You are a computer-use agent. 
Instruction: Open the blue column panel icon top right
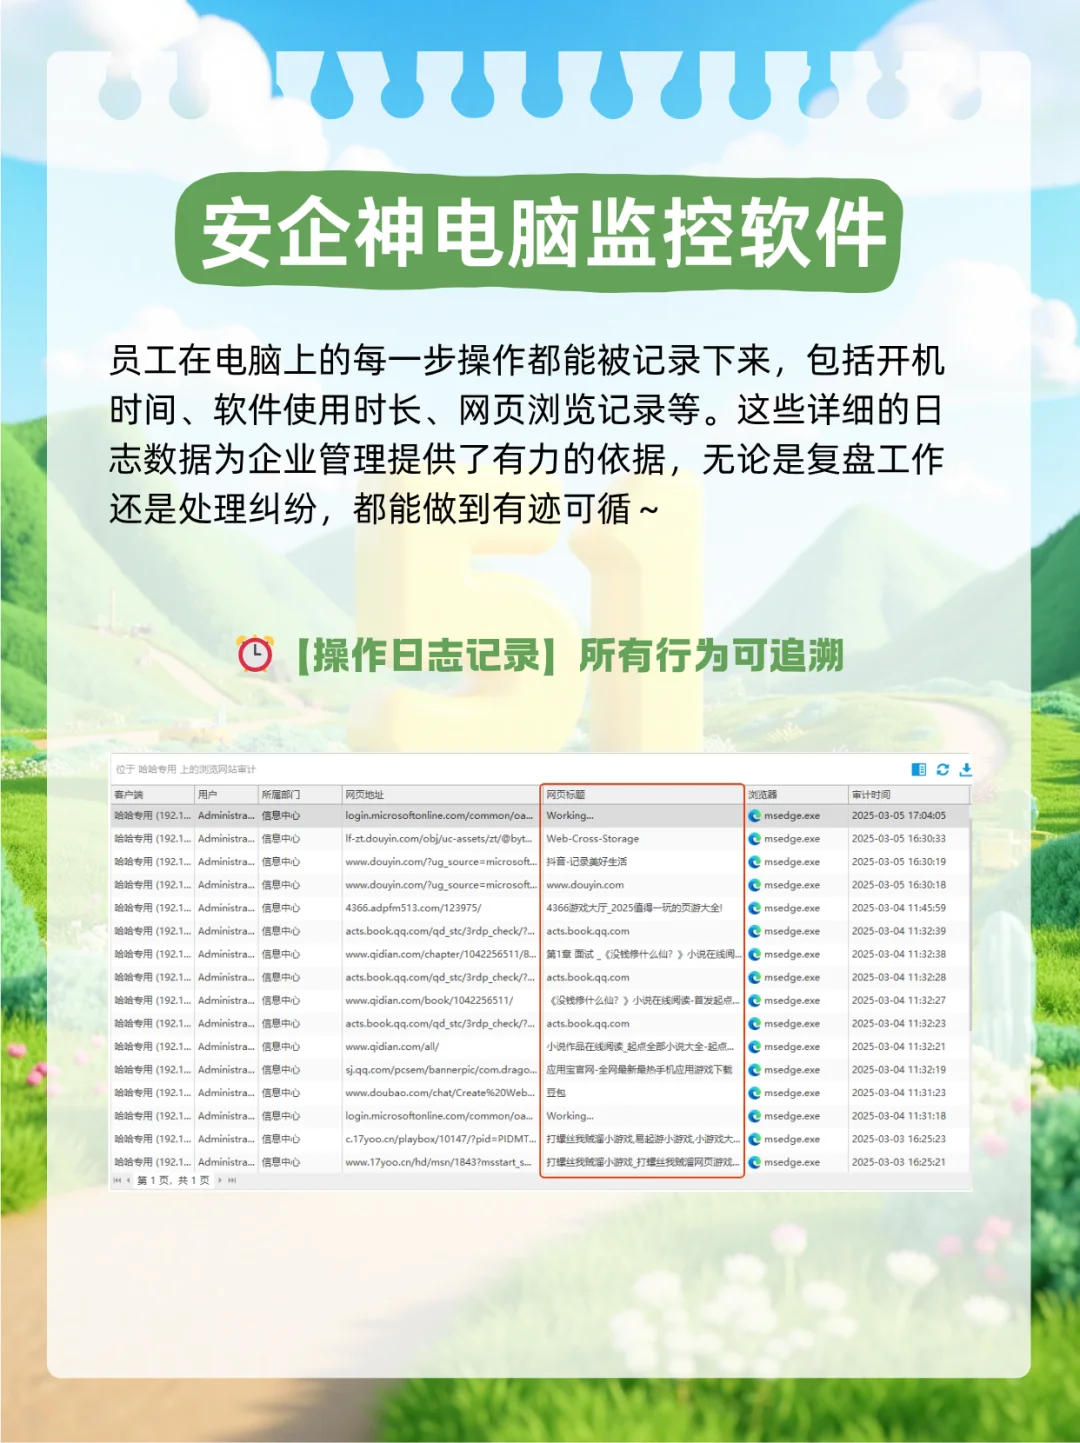point(918,770)
